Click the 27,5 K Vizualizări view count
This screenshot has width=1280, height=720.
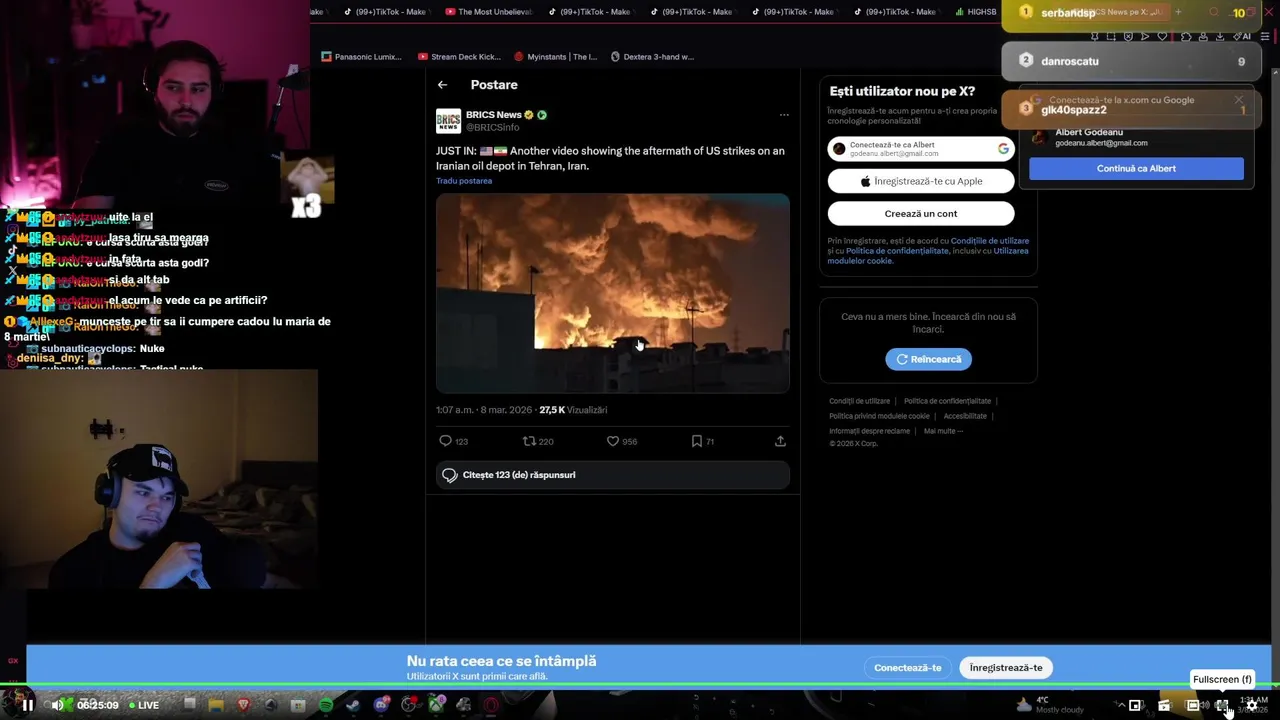573,410
